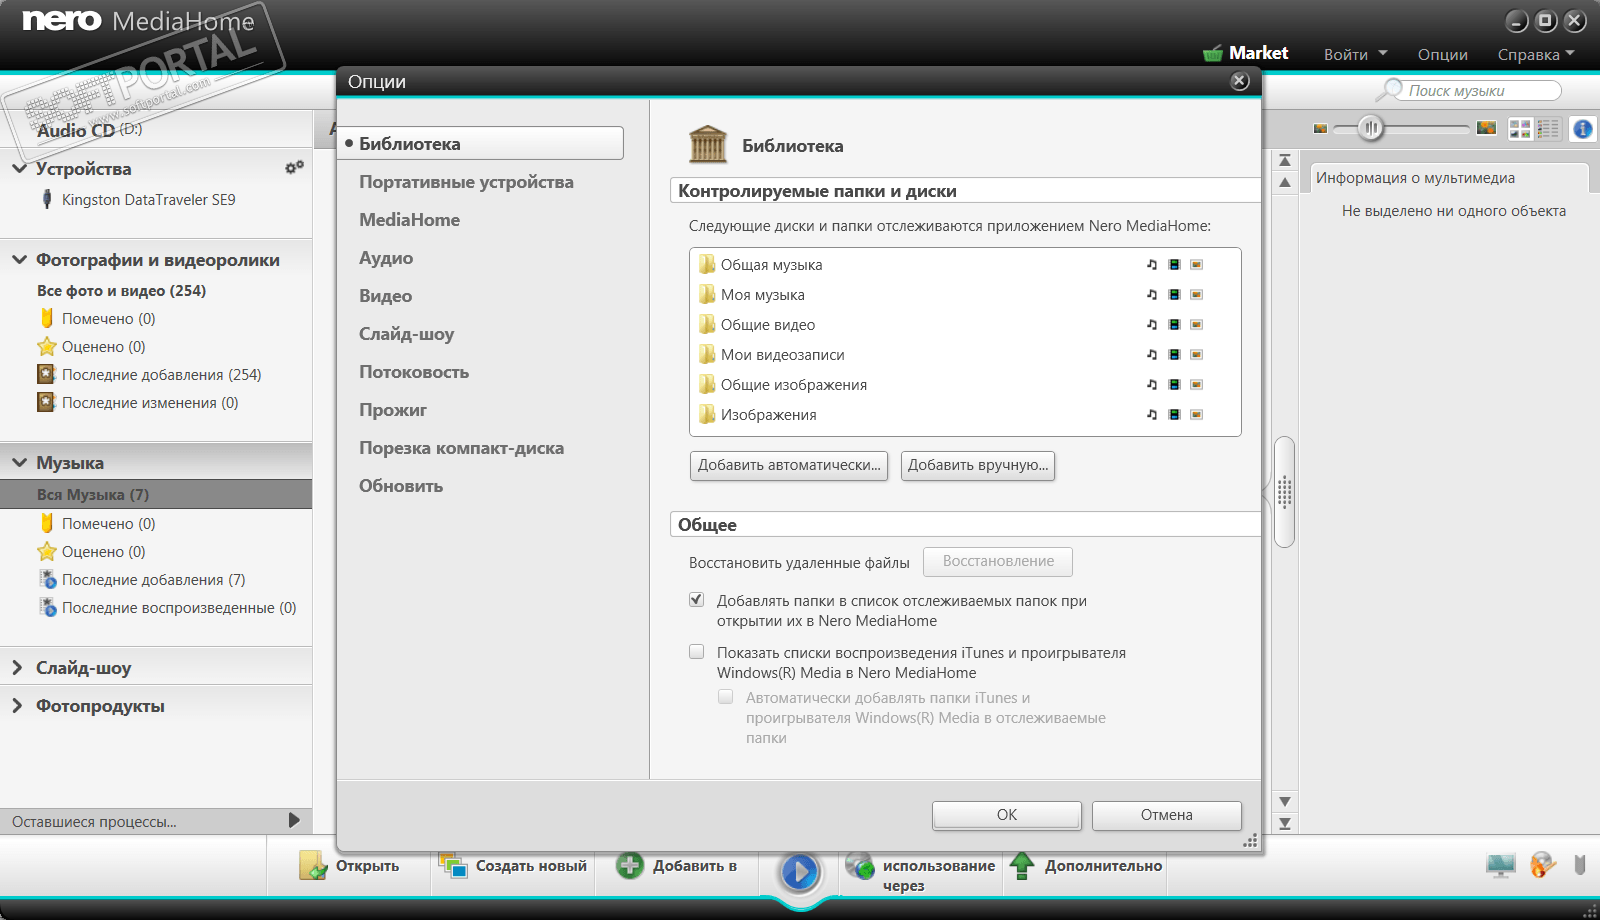The height and width of the screenshot is (920, 1600).
Task: Select Прожиг options category
Action: (x=393, y=410)
